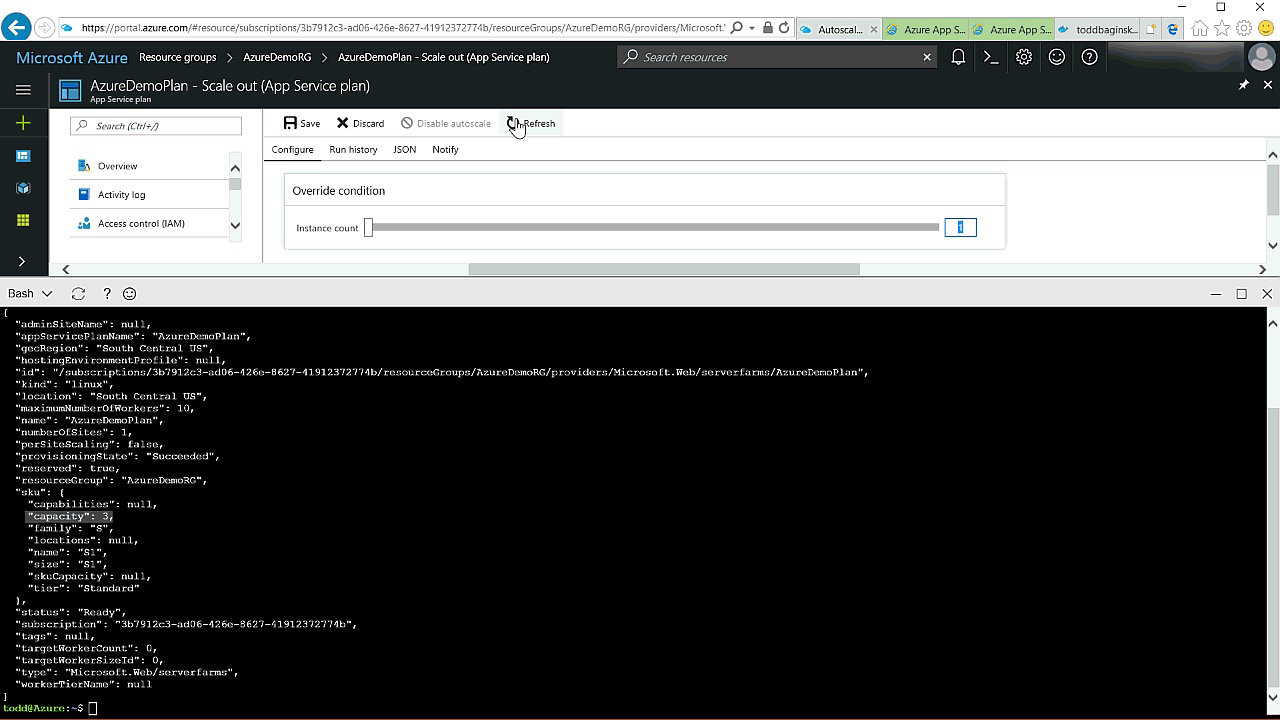The image size is (1280, 720).
Task: Open Azure help question mark
Action: (1090, 57)
